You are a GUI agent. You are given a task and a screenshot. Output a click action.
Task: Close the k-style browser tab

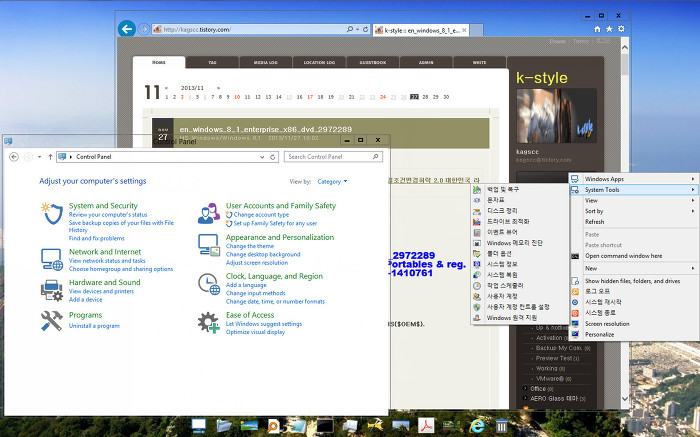[x=464, y=30]
